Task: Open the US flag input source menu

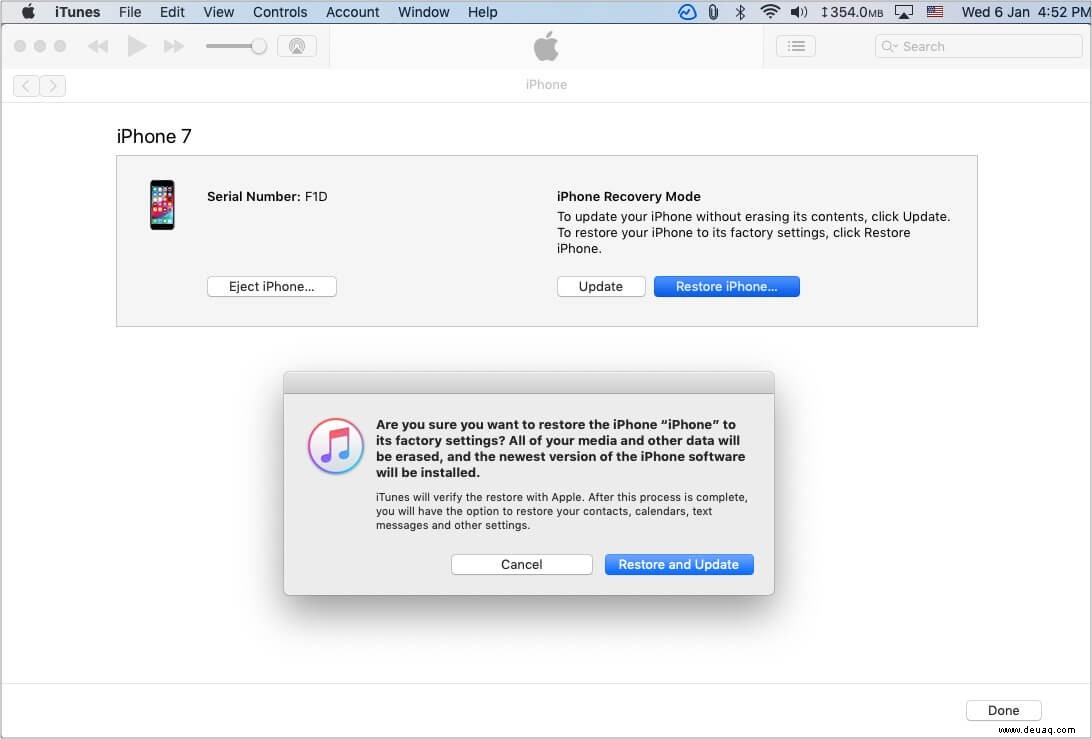Action: click(935, 12)
